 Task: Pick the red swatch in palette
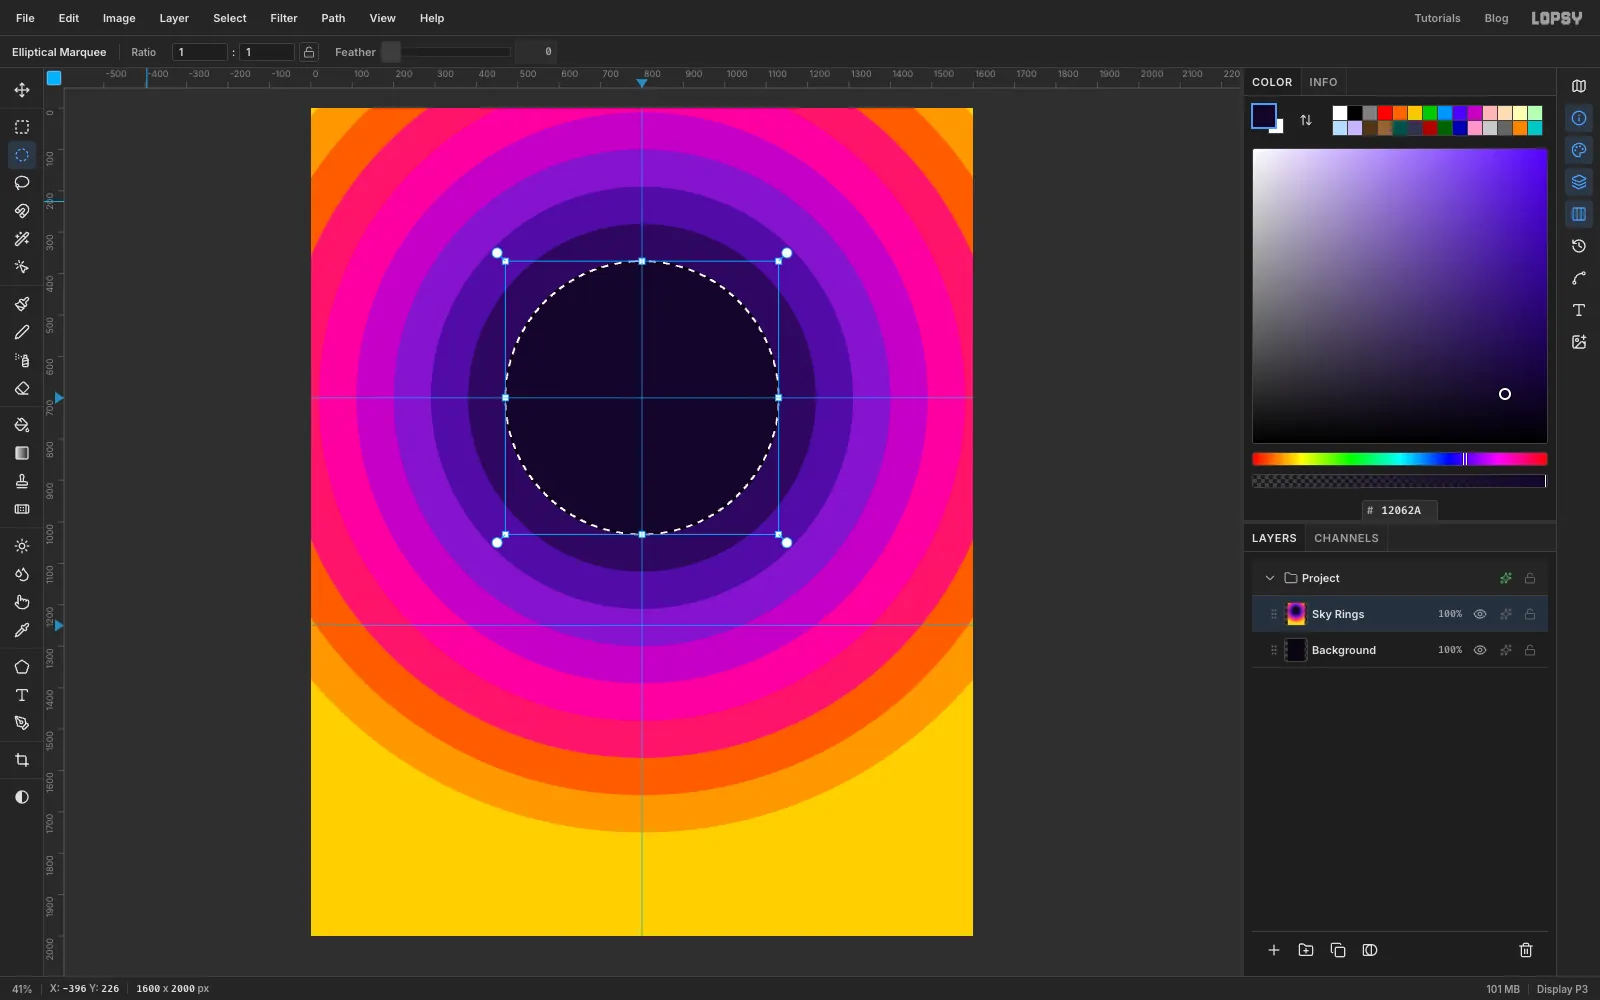(x=1385, y=113)
